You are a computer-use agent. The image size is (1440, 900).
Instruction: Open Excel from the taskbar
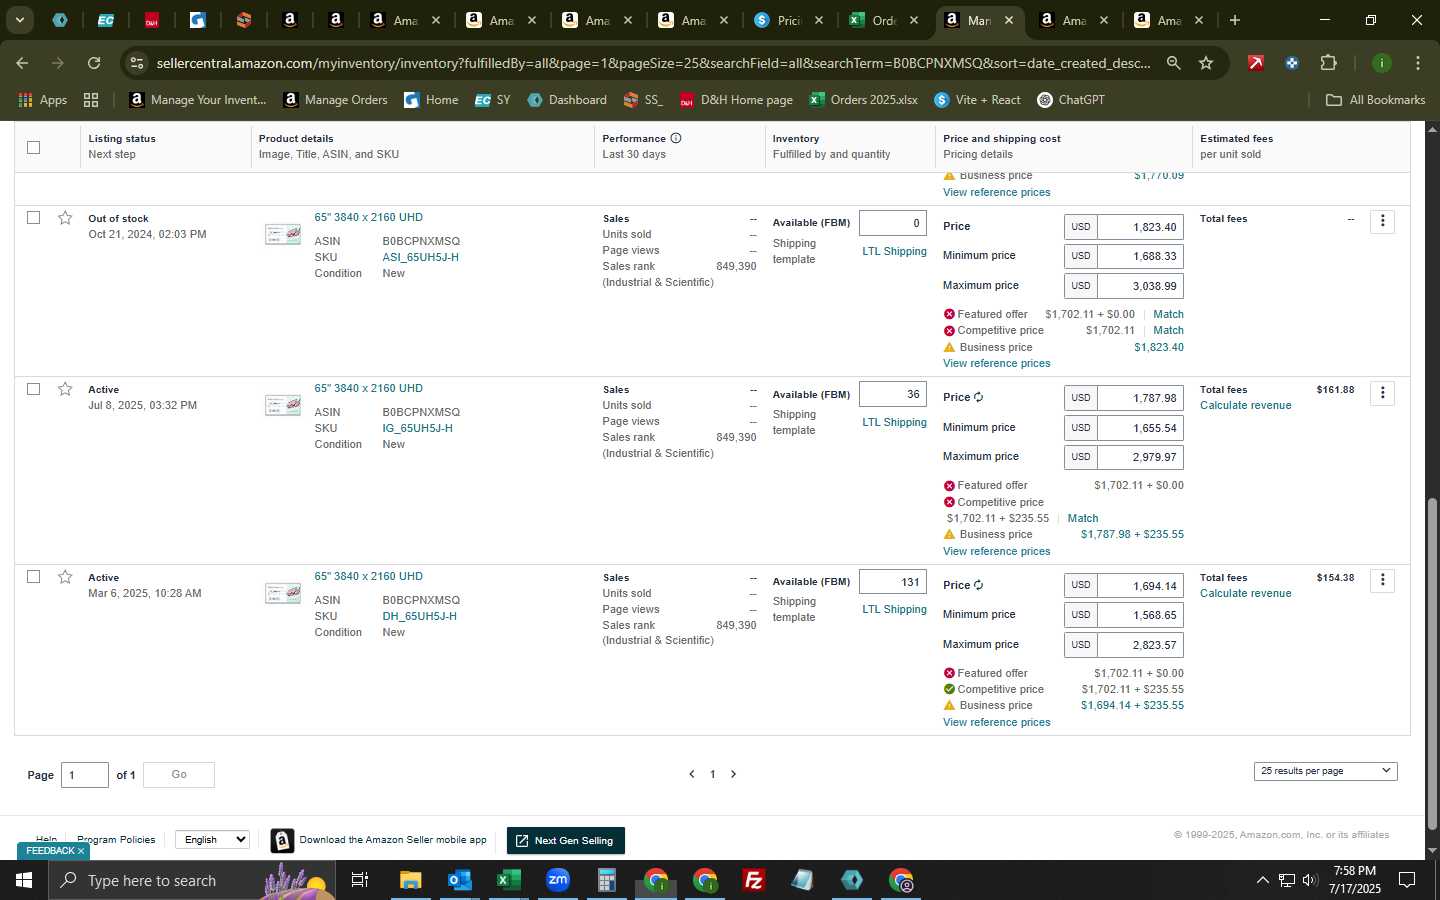508,880
